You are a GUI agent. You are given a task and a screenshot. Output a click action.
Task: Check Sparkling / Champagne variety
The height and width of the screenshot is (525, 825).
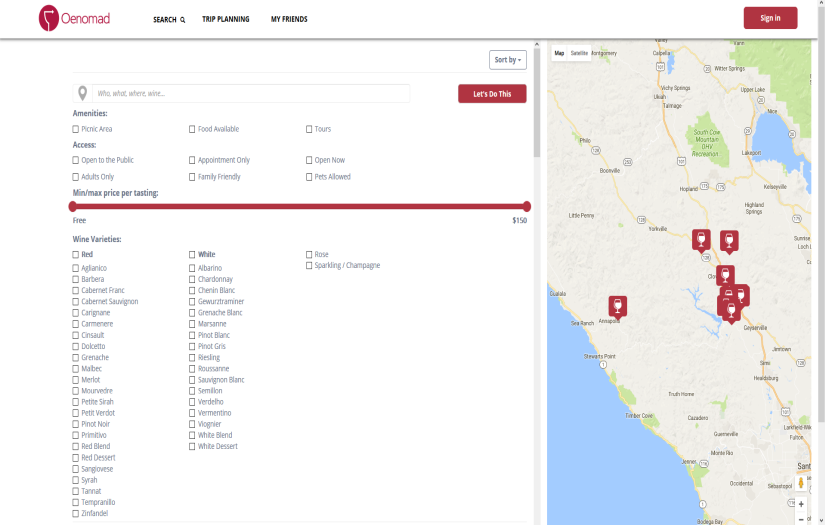coord(309,265)
